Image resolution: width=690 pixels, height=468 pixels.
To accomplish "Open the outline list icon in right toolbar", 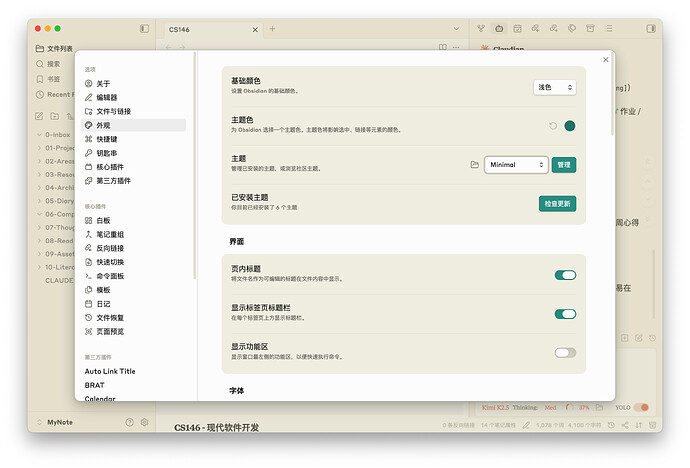I will click(609, 29).
